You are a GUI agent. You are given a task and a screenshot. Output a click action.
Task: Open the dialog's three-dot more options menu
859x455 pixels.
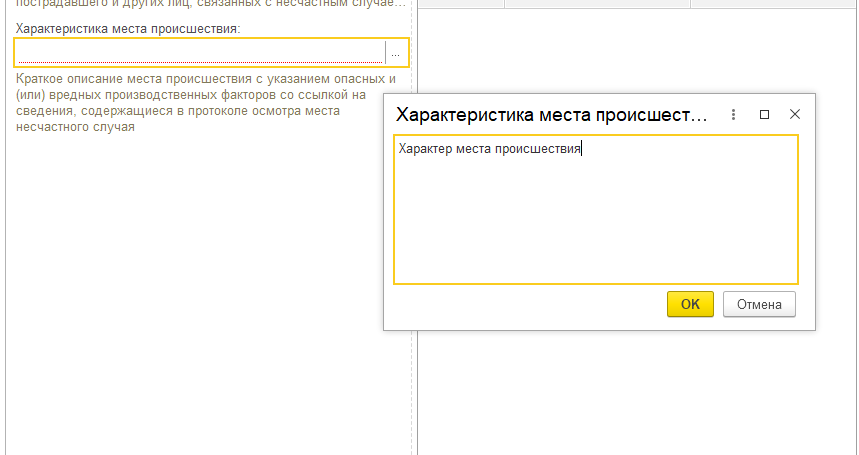click(x=733, y=114)
